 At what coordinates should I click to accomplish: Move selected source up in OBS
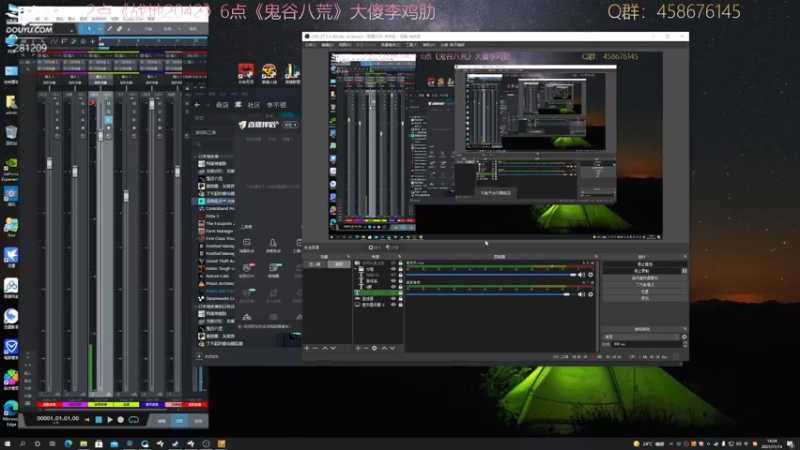[384, 348]
